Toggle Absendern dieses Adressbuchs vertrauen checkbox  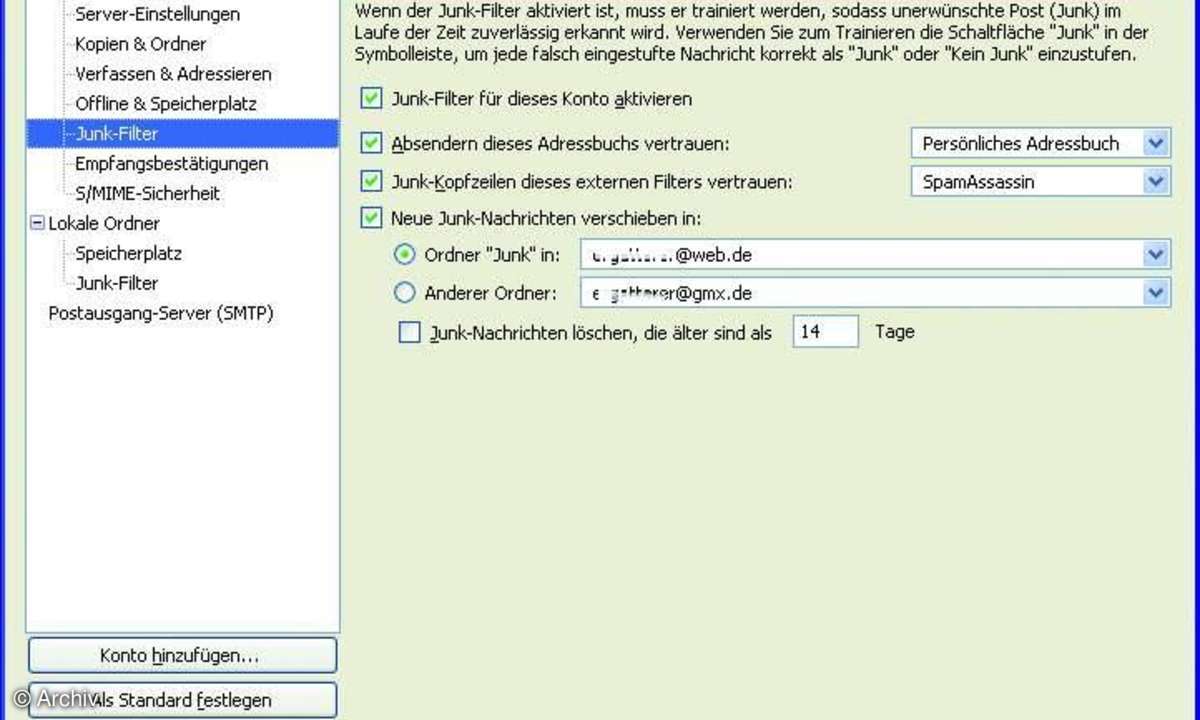click(x=372, y=143)
